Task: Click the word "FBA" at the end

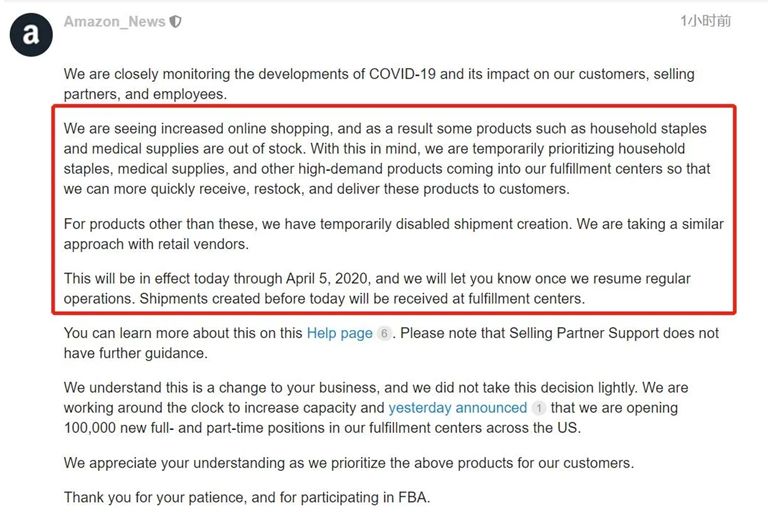Action: 412,497
